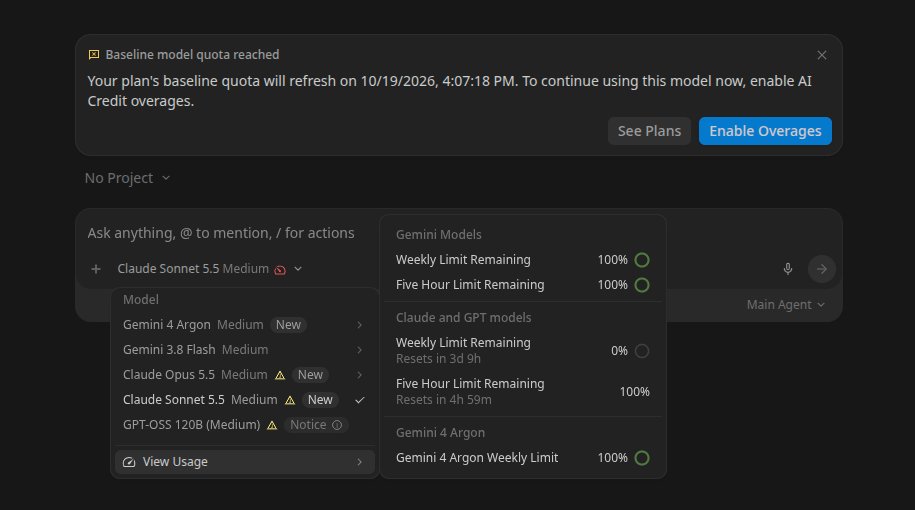Click warning triangle on Claude Sonnet 5.5 row
This screenshot has width=915, height=510.
click(290, 400)
